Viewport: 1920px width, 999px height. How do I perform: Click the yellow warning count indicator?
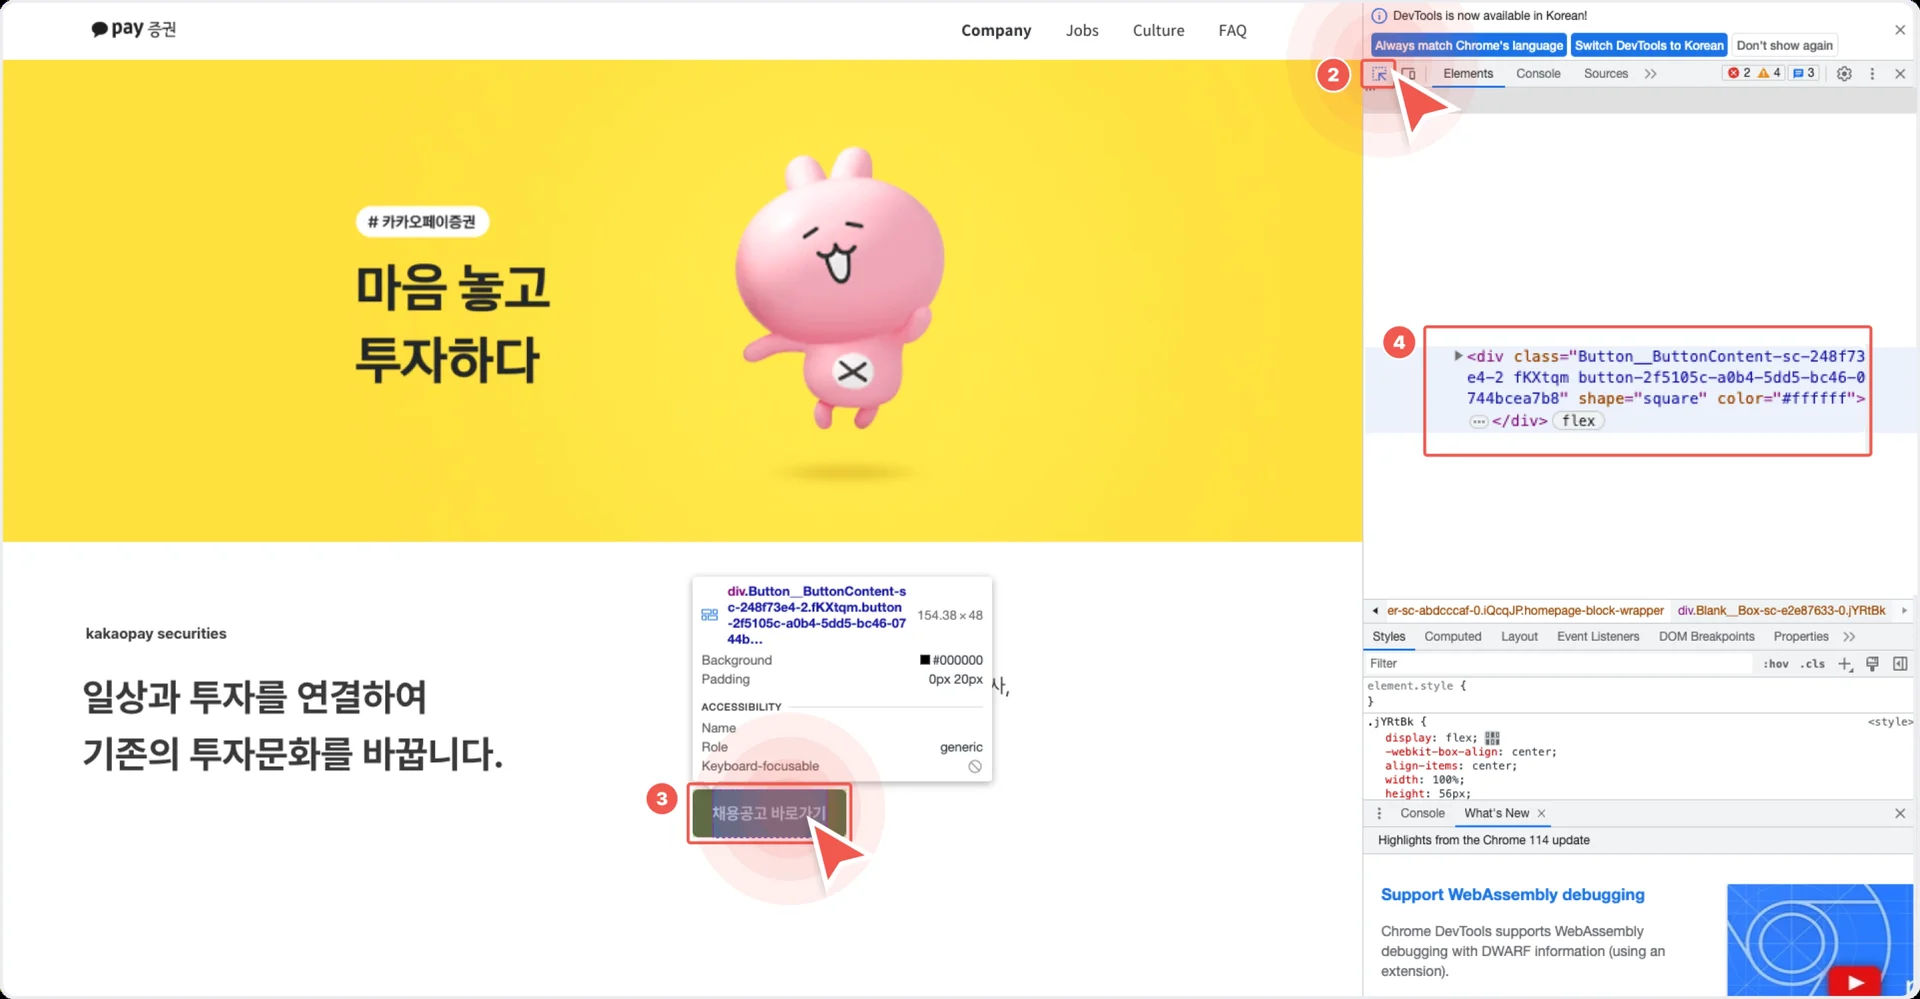(x=1769, y=73)
